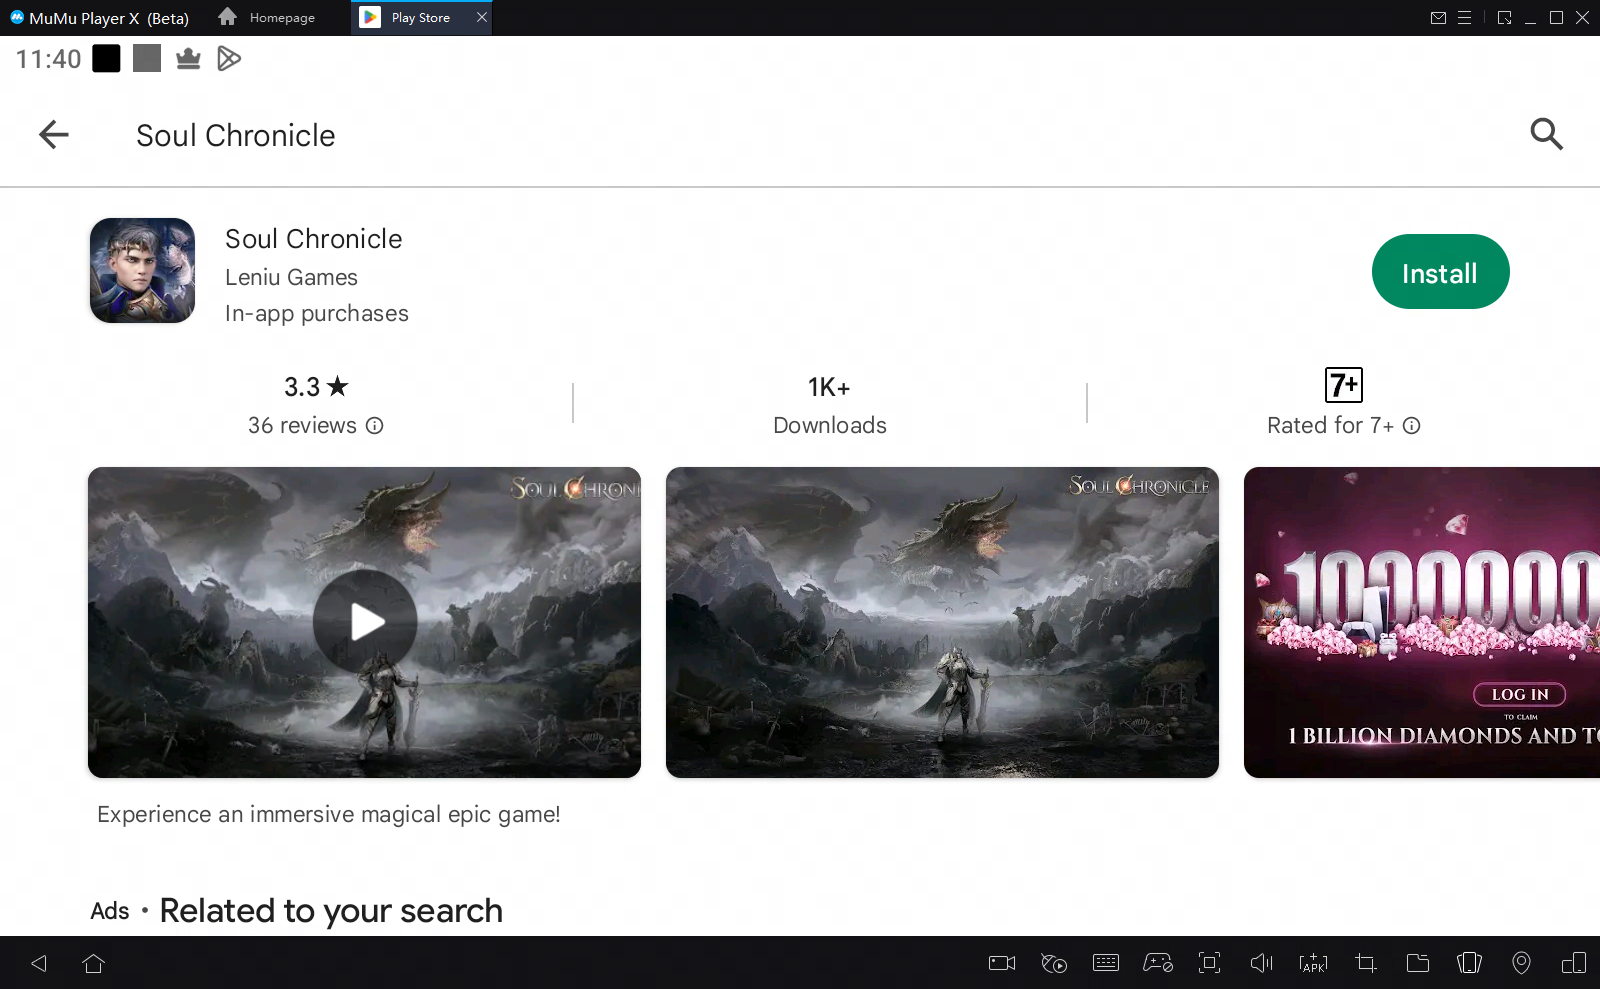
Task: Click the In-app purchases label
Action: pos(317,313)
